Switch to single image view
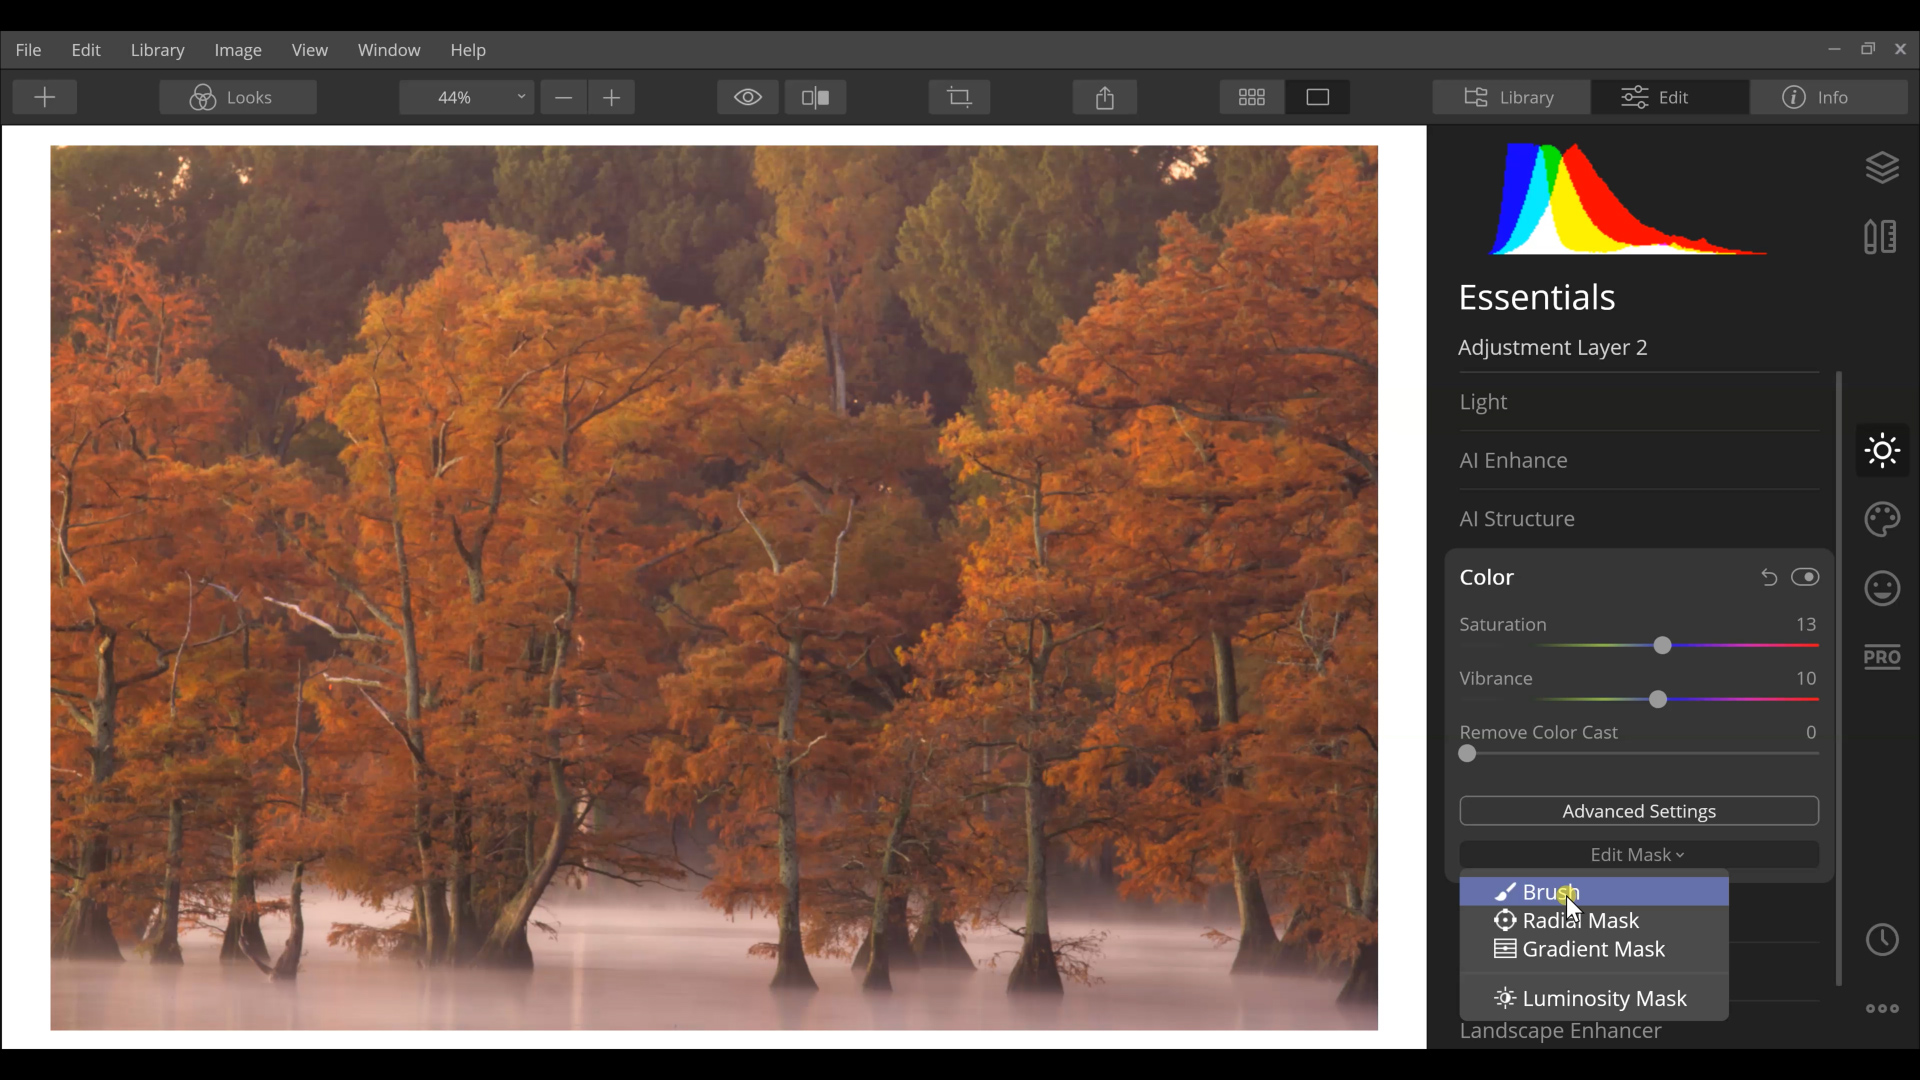The width and height of the screenshot is (1920, 1080). [x=1318, y=97]
